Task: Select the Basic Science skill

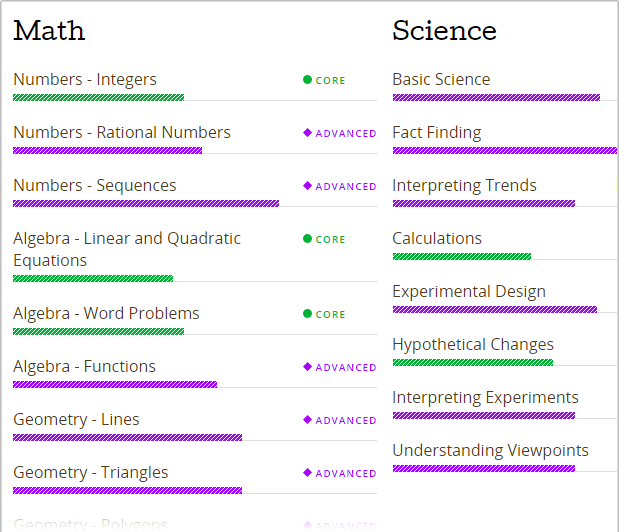Action: tap(441, 79)
